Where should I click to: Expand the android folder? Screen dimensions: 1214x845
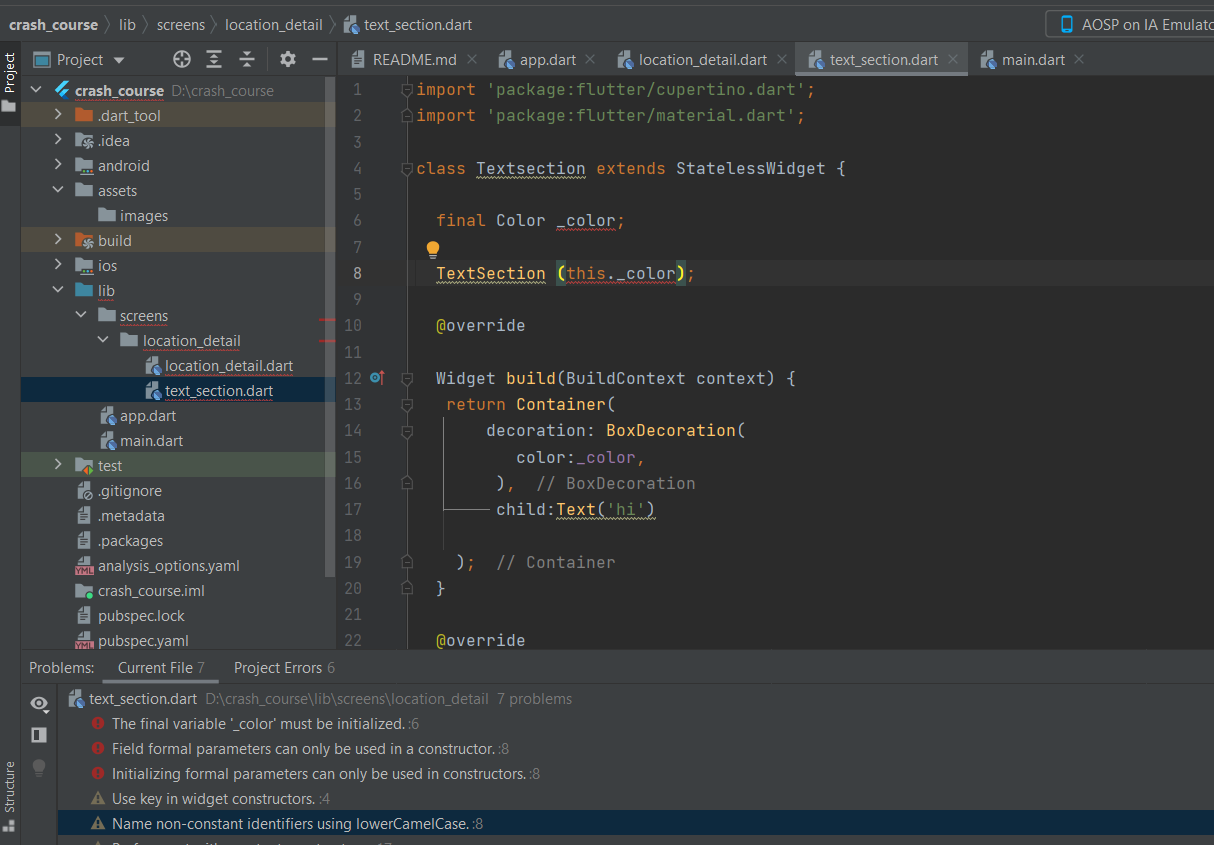click(59, 166)
